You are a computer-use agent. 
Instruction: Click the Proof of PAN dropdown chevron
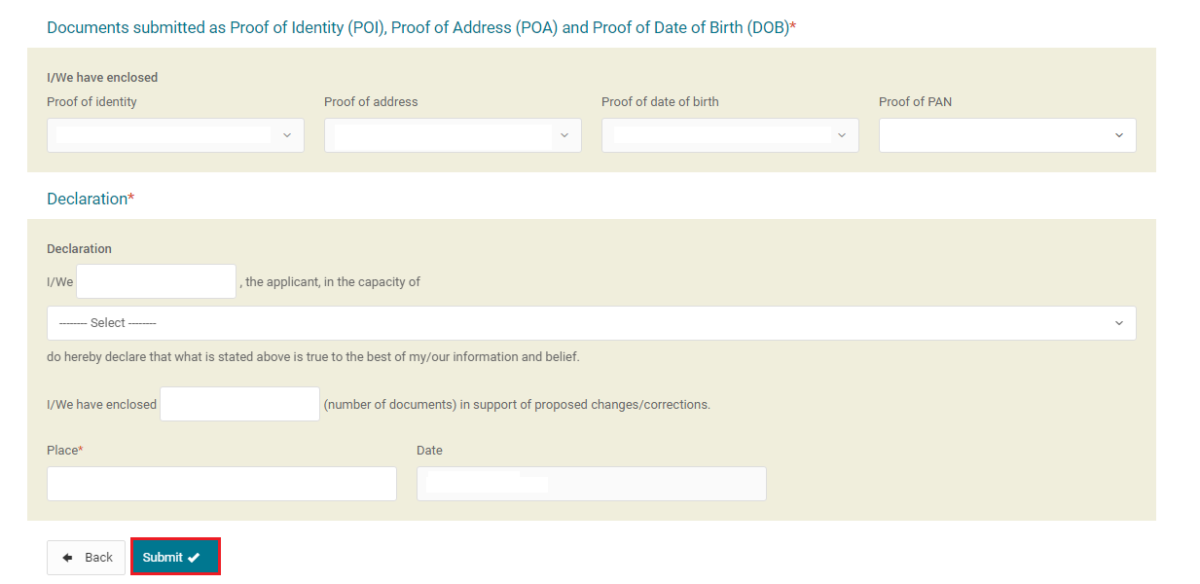pyautogui.click(x=1119, y=134)
